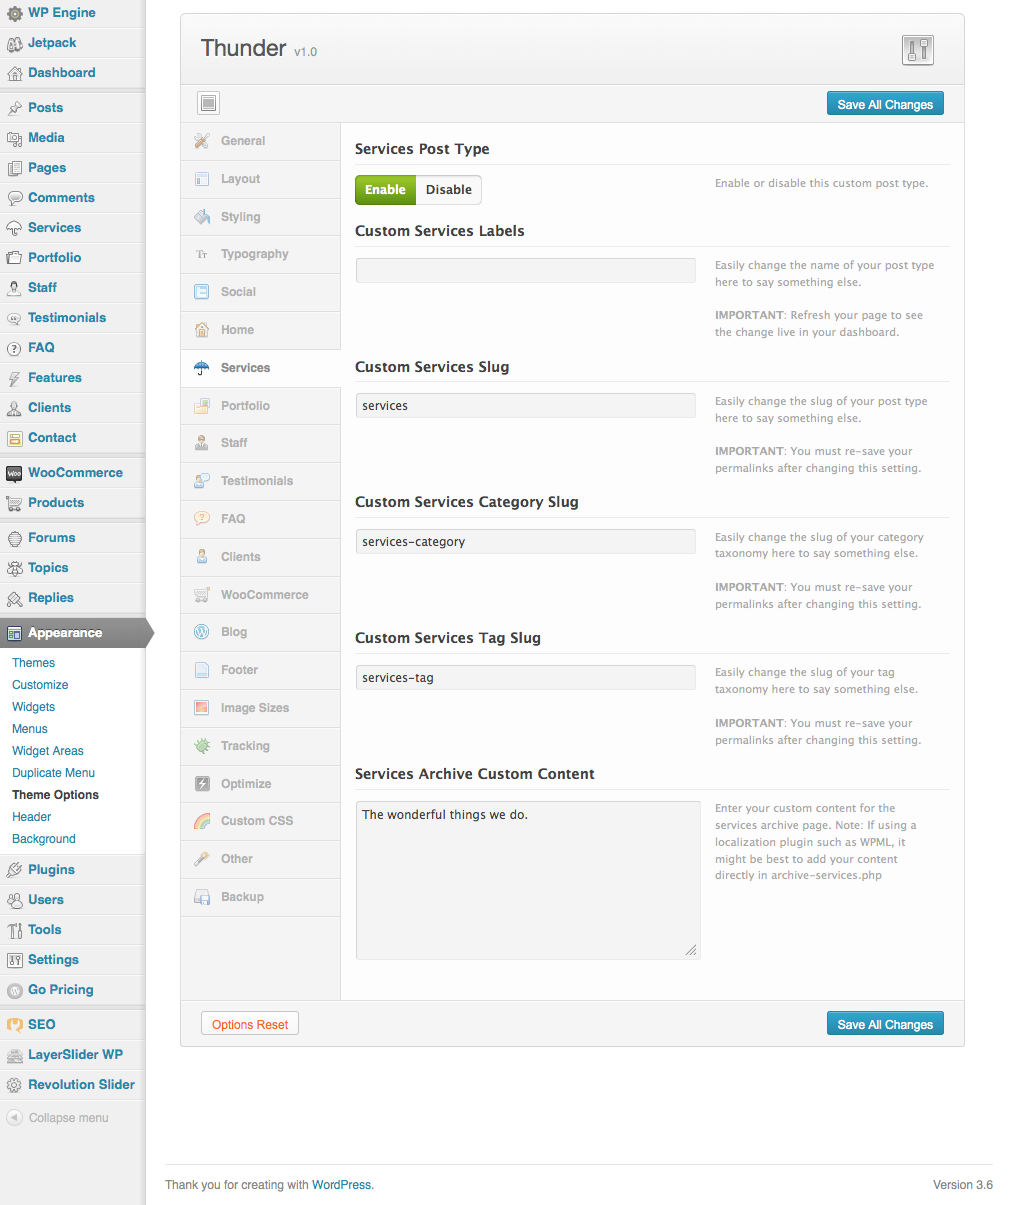Open Header under Appearance
The width and height of the screenshot is (1013, 1205).
click(32, 817)
